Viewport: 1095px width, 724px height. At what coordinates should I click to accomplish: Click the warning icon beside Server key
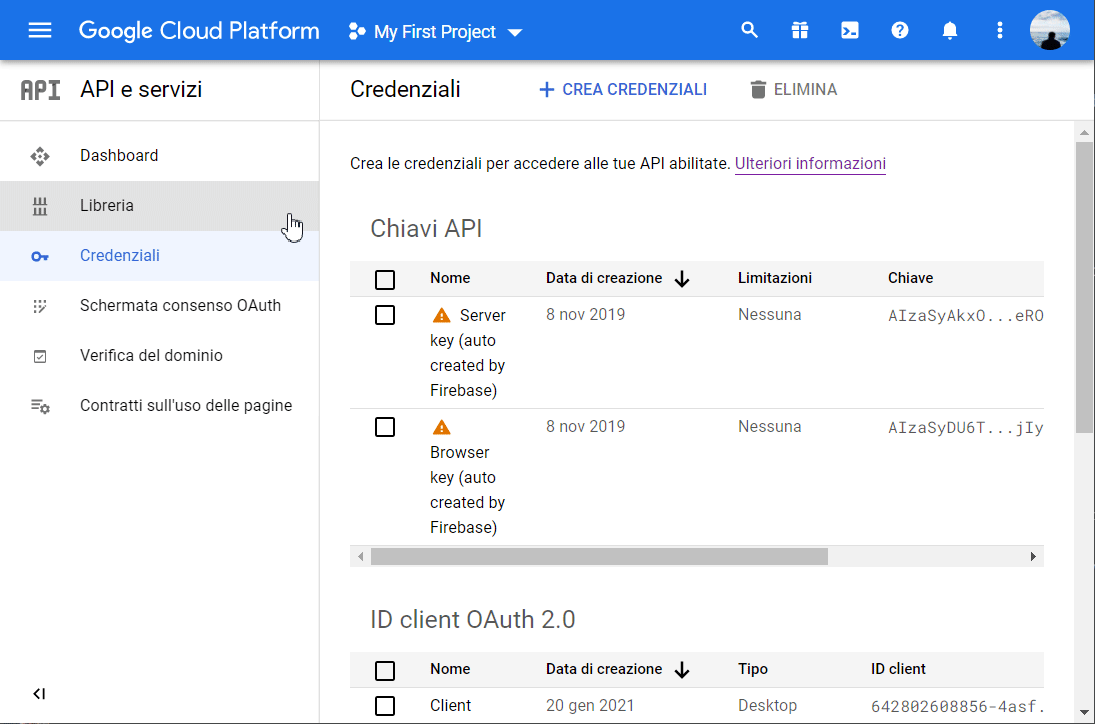click(441, 316)
